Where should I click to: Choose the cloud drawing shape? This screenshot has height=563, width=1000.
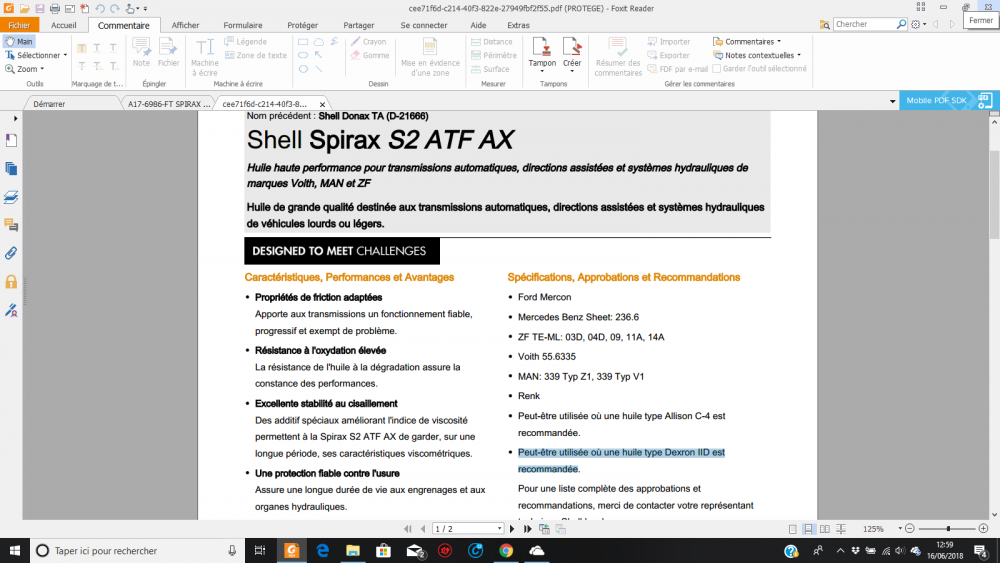coord(318,41)
